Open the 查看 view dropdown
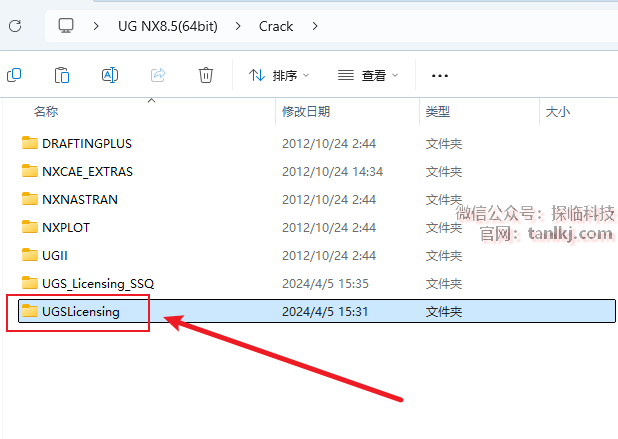 368,75
